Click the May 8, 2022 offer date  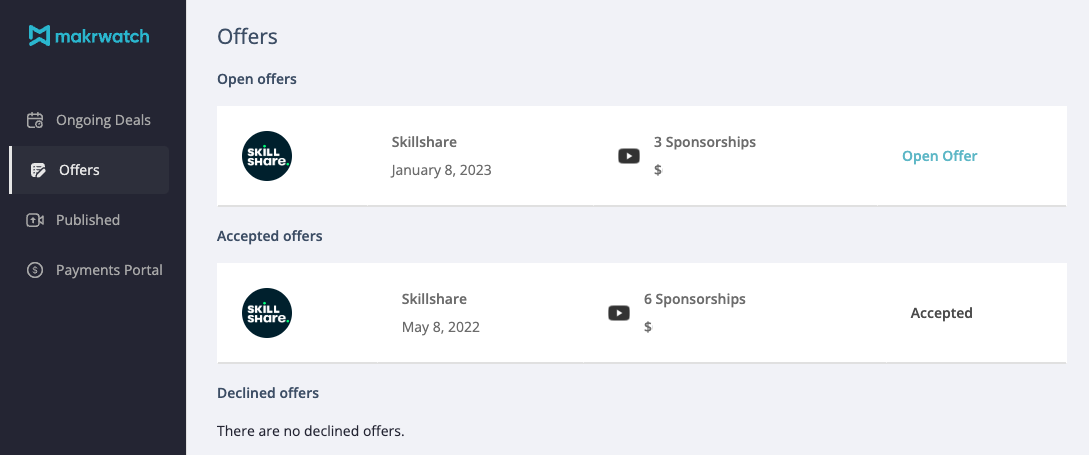[440, 327]
